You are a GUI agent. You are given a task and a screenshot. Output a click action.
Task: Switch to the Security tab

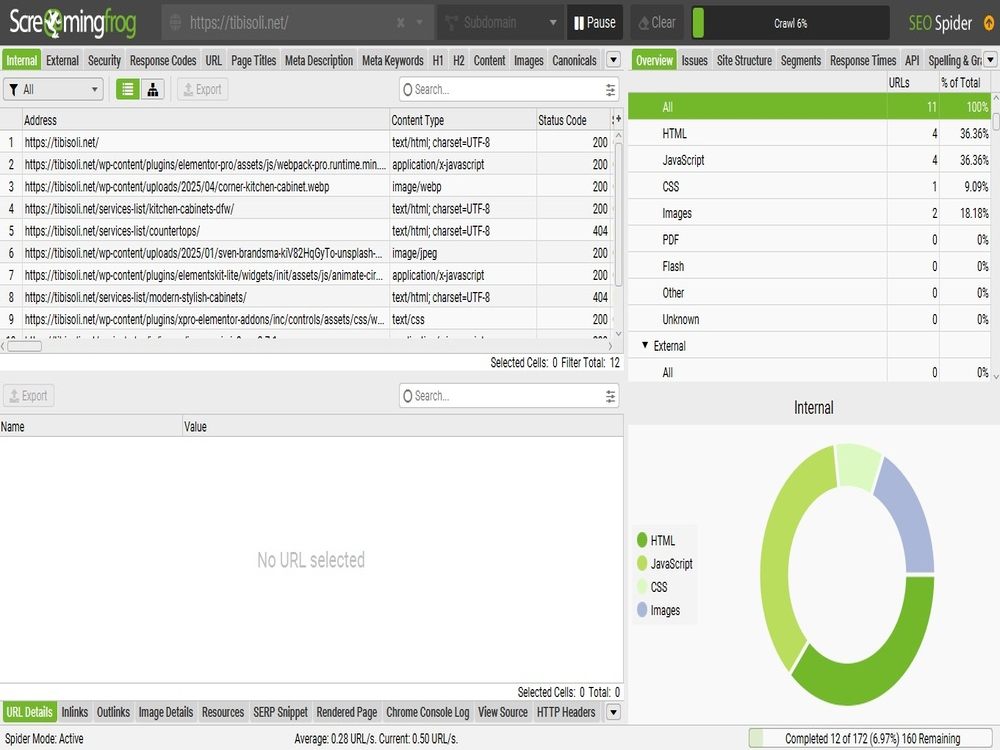point(104,61)
